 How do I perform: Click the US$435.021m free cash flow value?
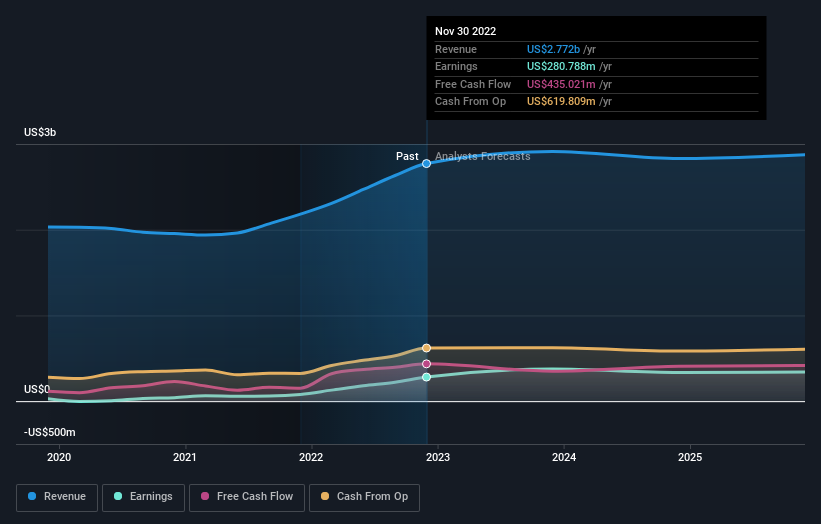561,84
